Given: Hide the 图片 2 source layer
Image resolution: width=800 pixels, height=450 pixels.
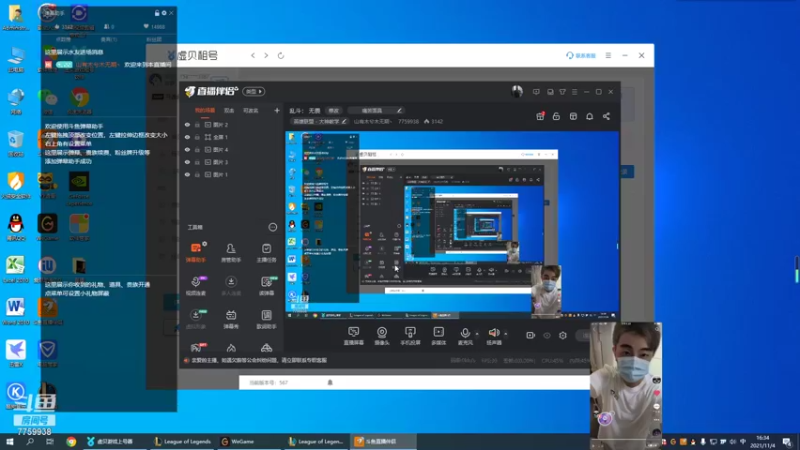Looking at the screenshot, I should (x=187, y=124).
